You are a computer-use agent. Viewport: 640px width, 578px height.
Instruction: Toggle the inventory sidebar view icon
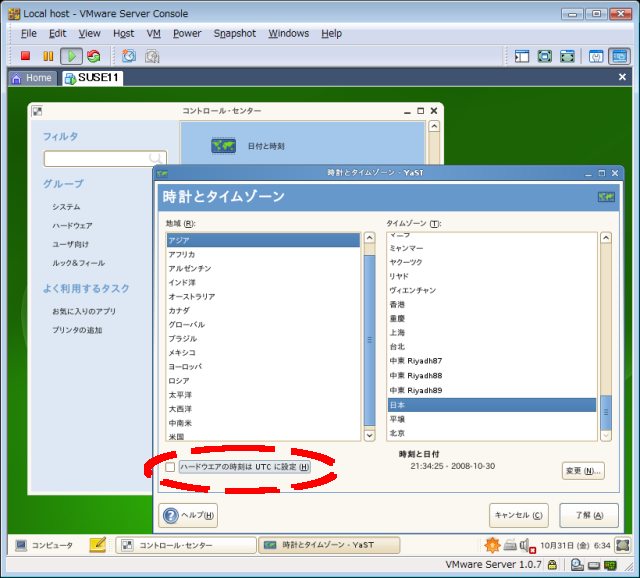pos(522,56)
